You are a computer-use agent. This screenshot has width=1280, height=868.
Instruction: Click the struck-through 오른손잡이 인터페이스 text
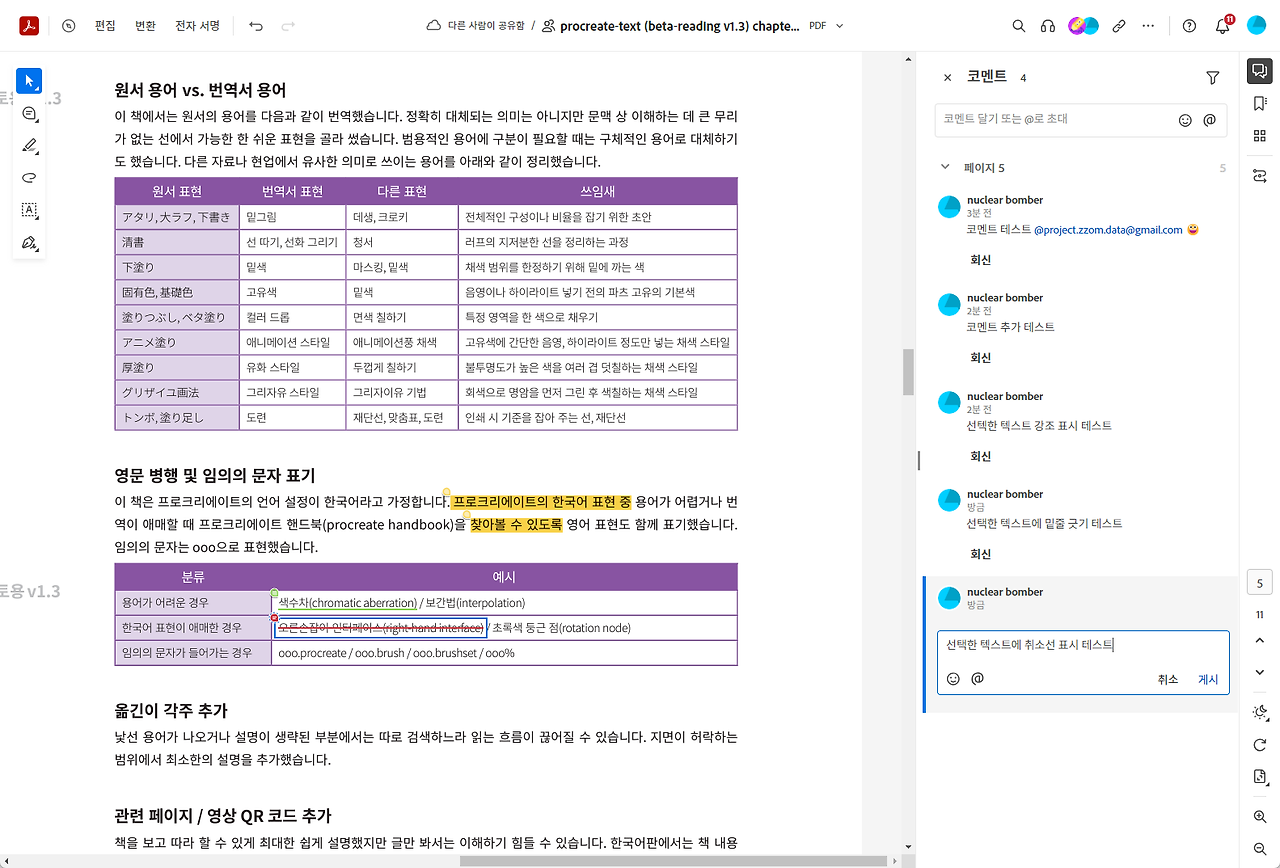point(381,628)
